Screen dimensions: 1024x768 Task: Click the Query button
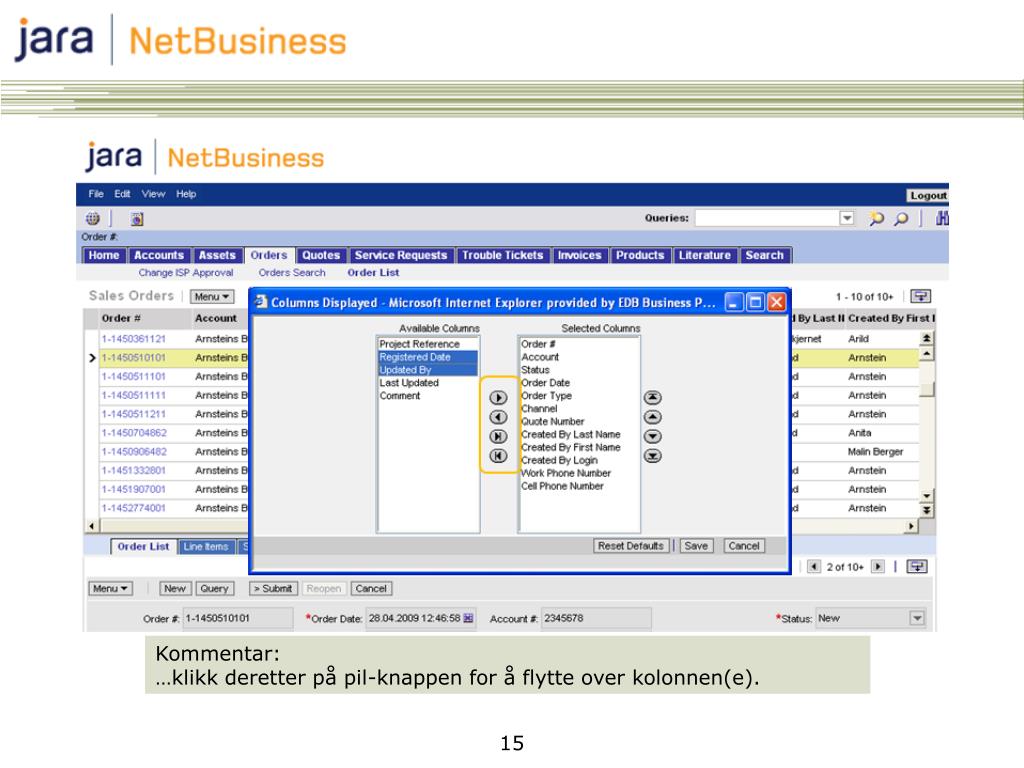coord(214,588)
